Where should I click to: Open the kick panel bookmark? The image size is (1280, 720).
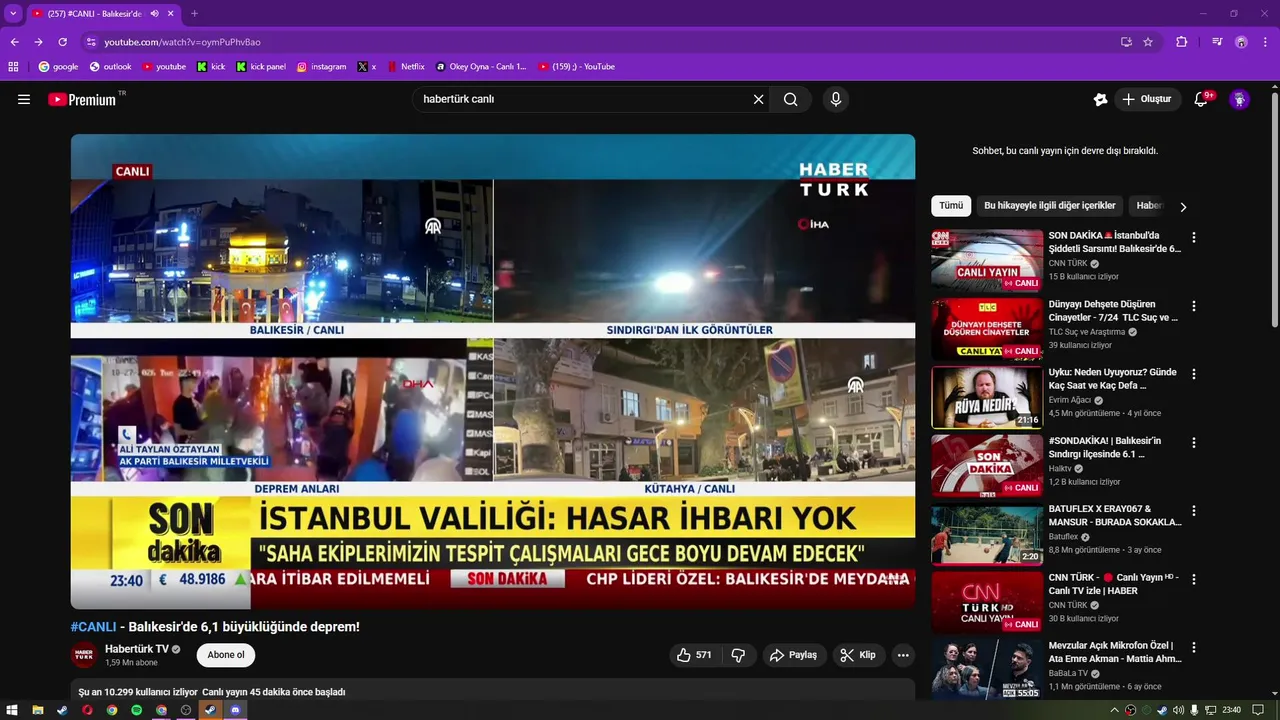point(261,67)
